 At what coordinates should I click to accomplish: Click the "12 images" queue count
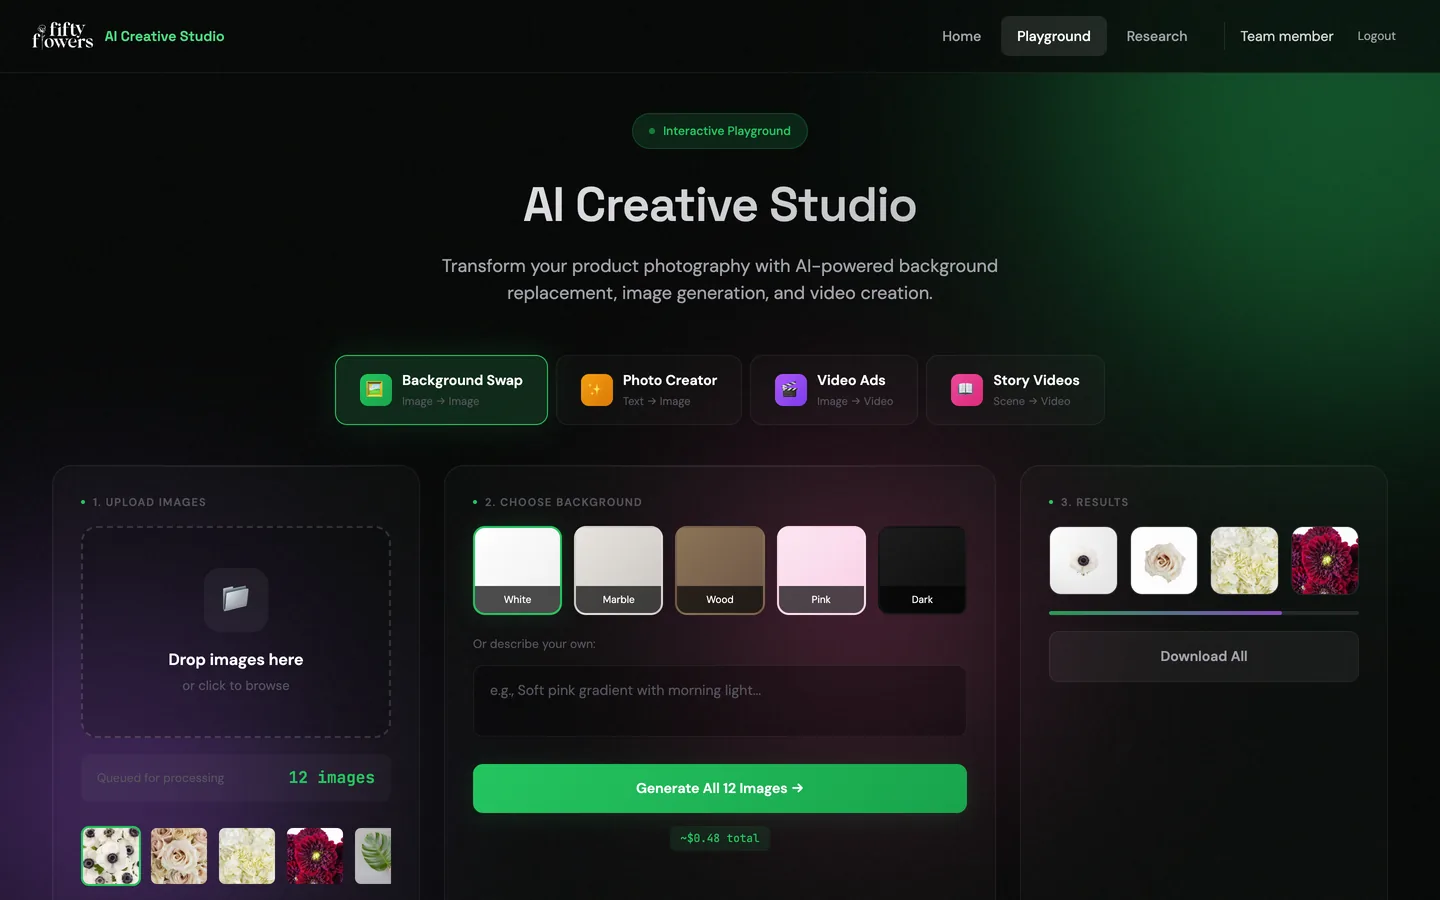(331, 778)
